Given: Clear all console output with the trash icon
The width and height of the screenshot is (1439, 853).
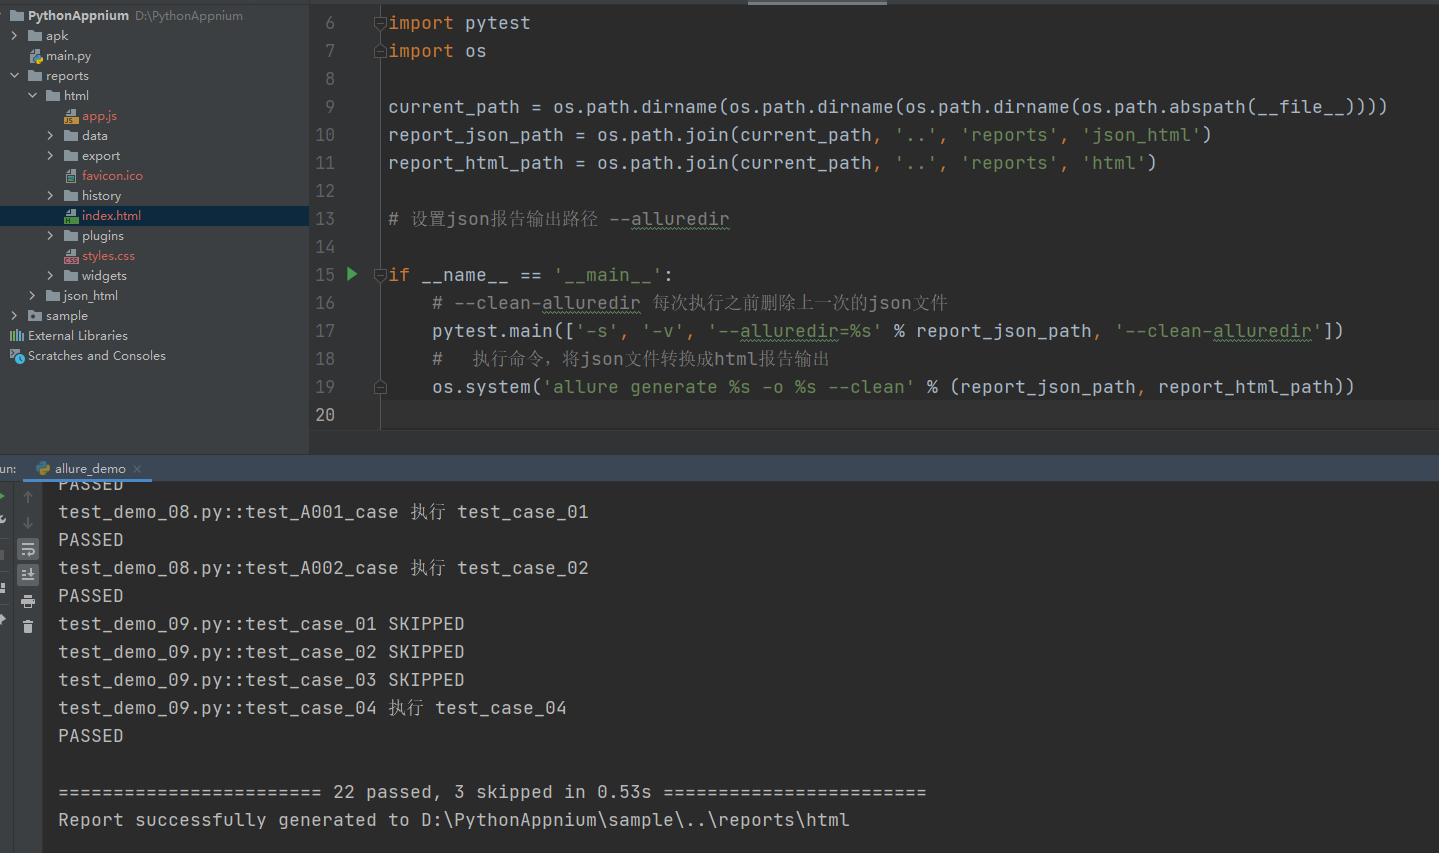Looking at the screenshot, I should pyautogui.click(x=28, y=627).
